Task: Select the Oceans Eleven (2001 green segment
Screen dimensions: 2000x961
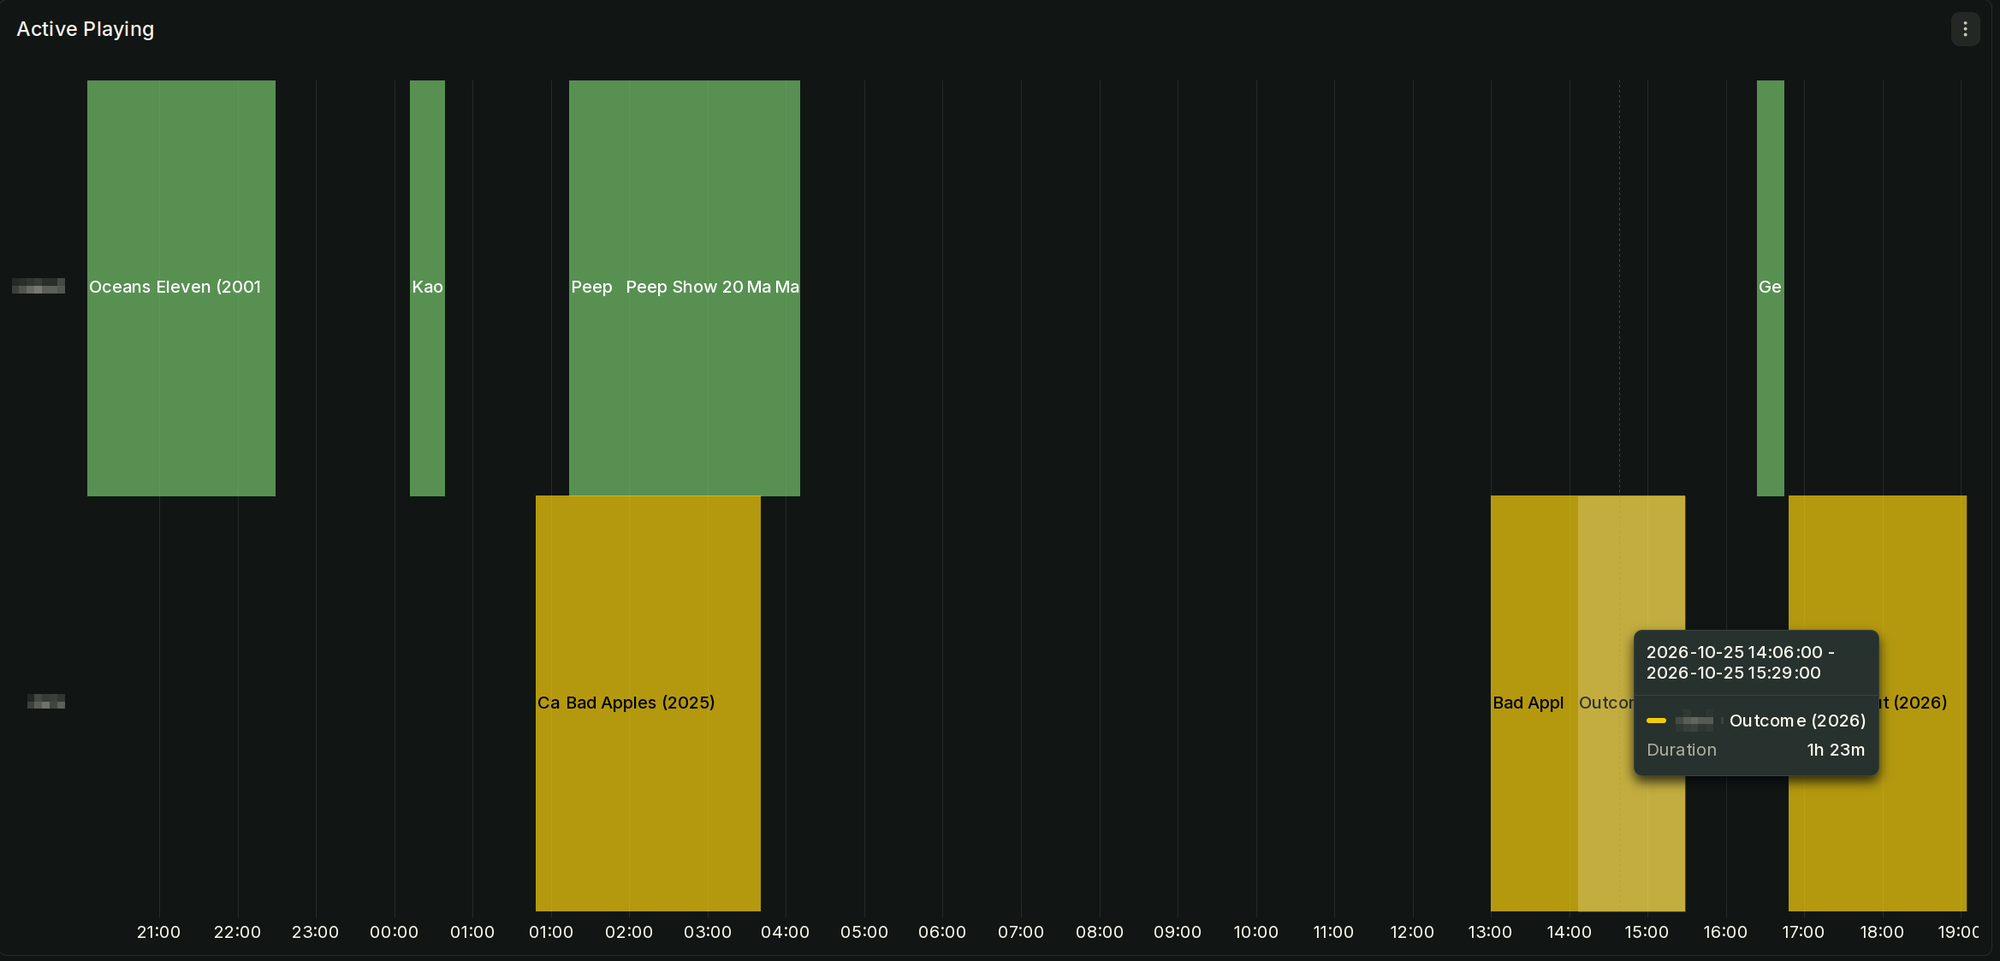Action: point(181,288)
